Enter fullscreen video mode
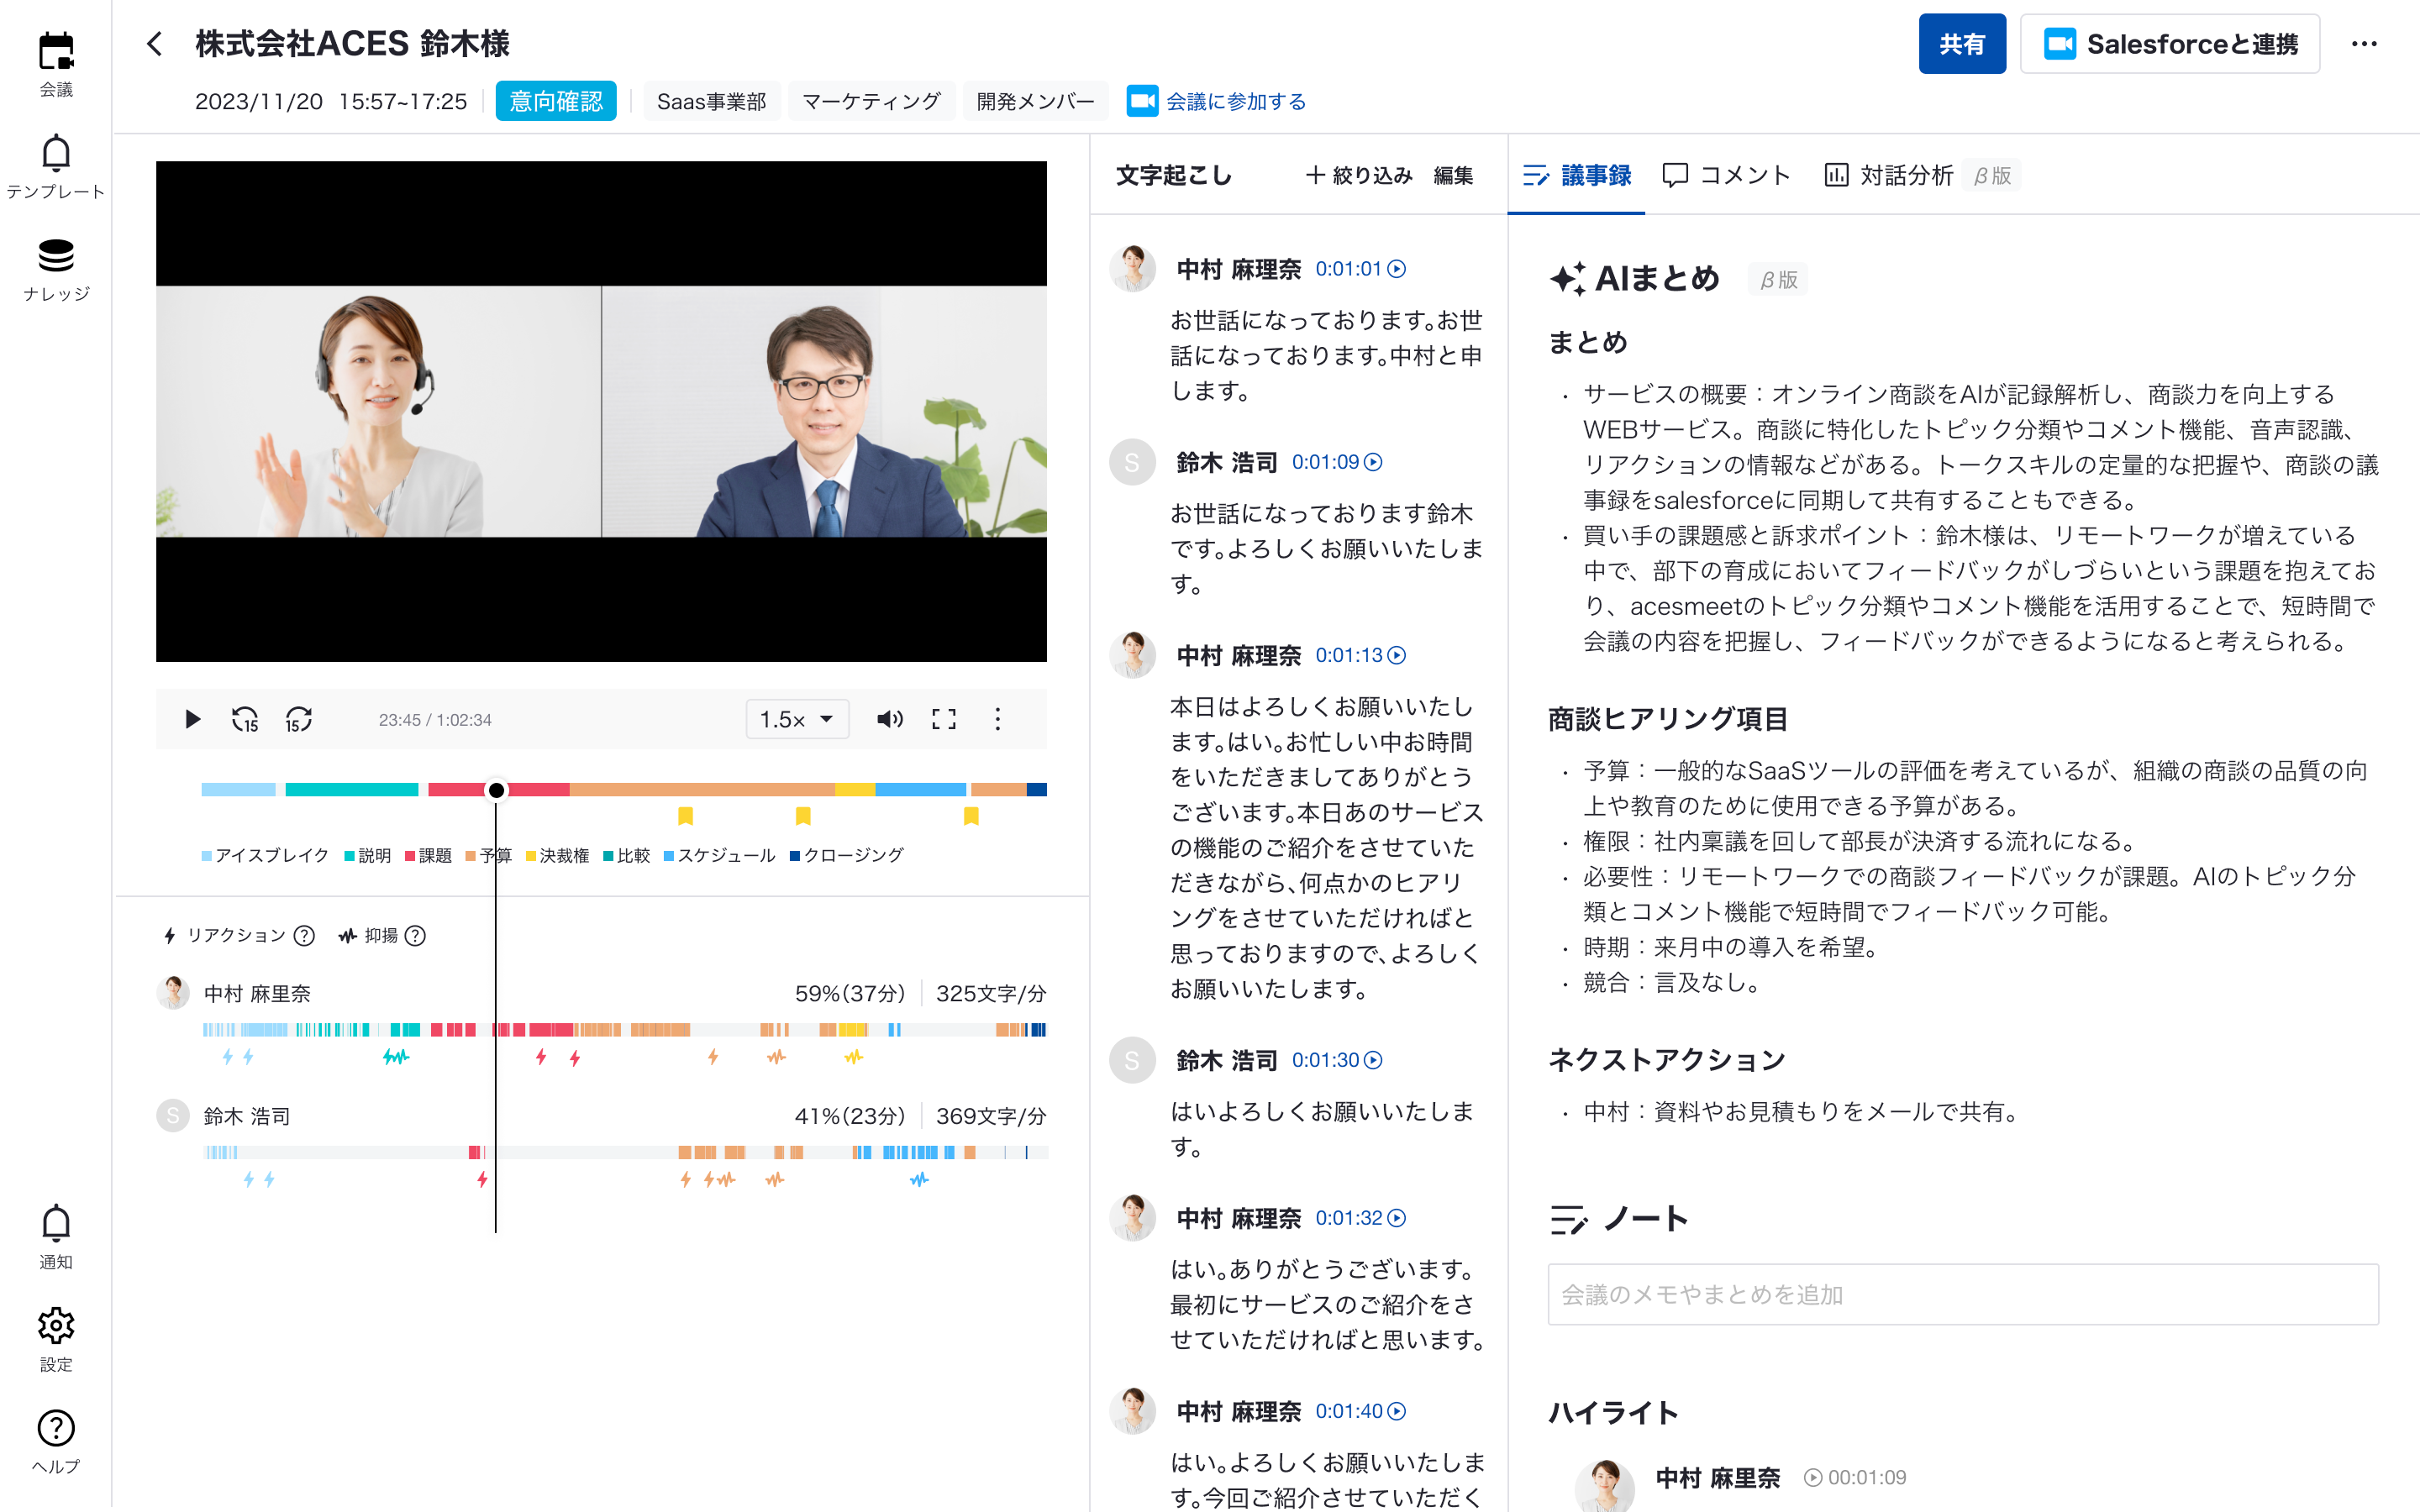Viewport: 2420px width, 1512px height. 943,719
